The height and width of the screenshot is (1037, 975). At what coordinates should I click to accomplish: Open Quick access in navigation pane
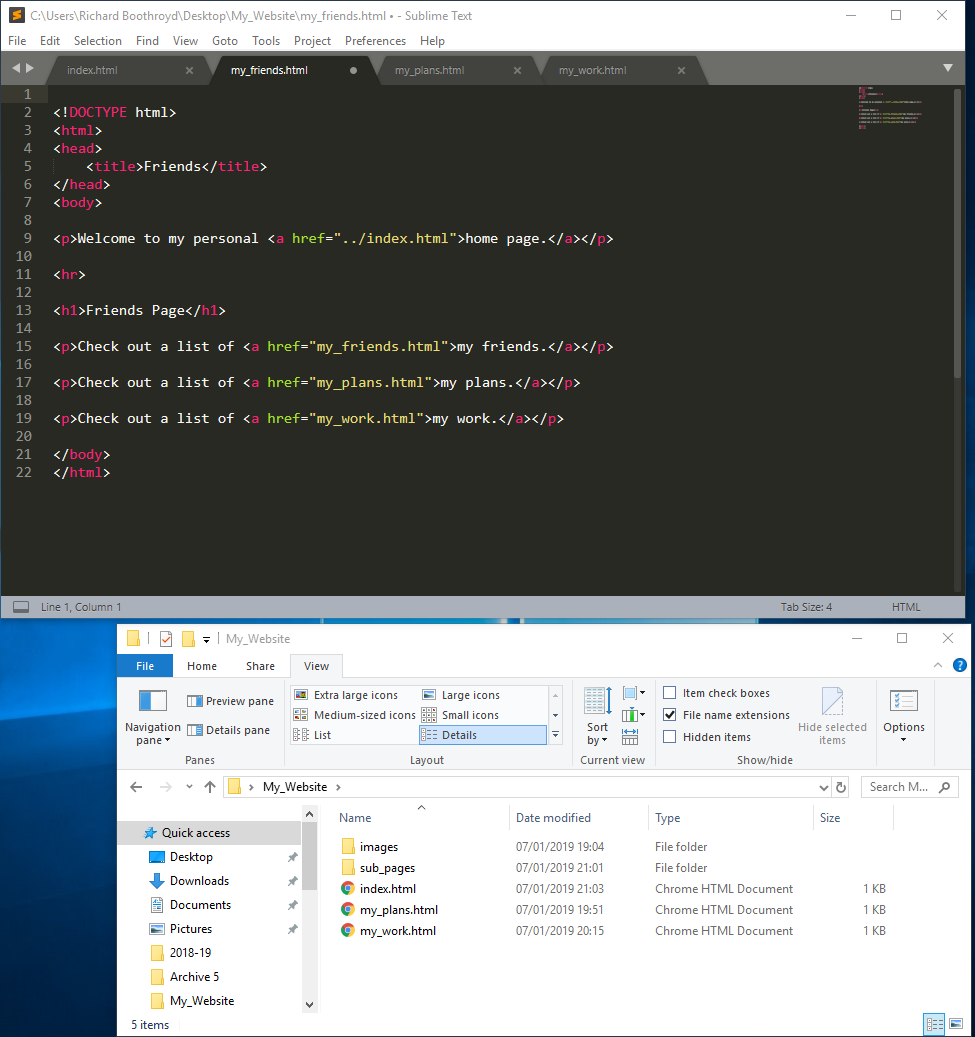(x=196, y=833)
